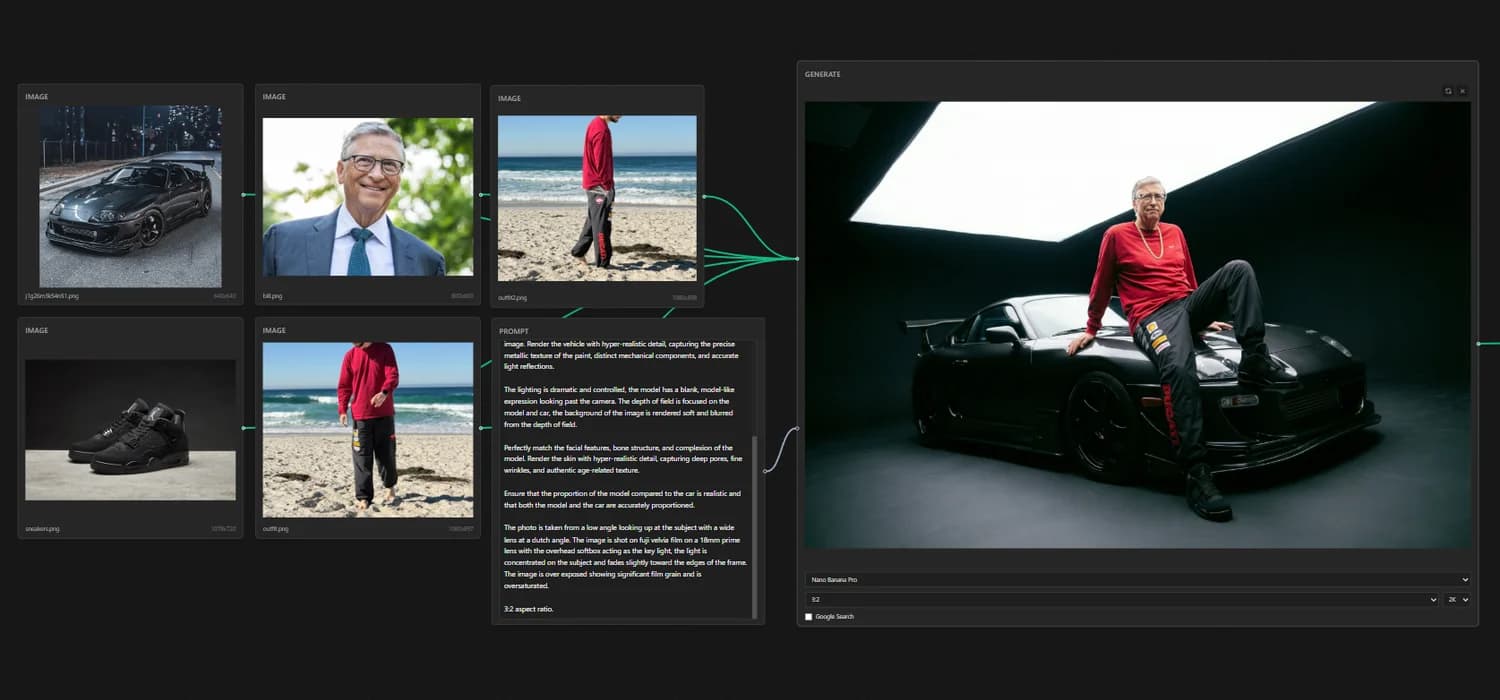
Task: Click the output port of the outfit.png node
Action: point(481,428)
